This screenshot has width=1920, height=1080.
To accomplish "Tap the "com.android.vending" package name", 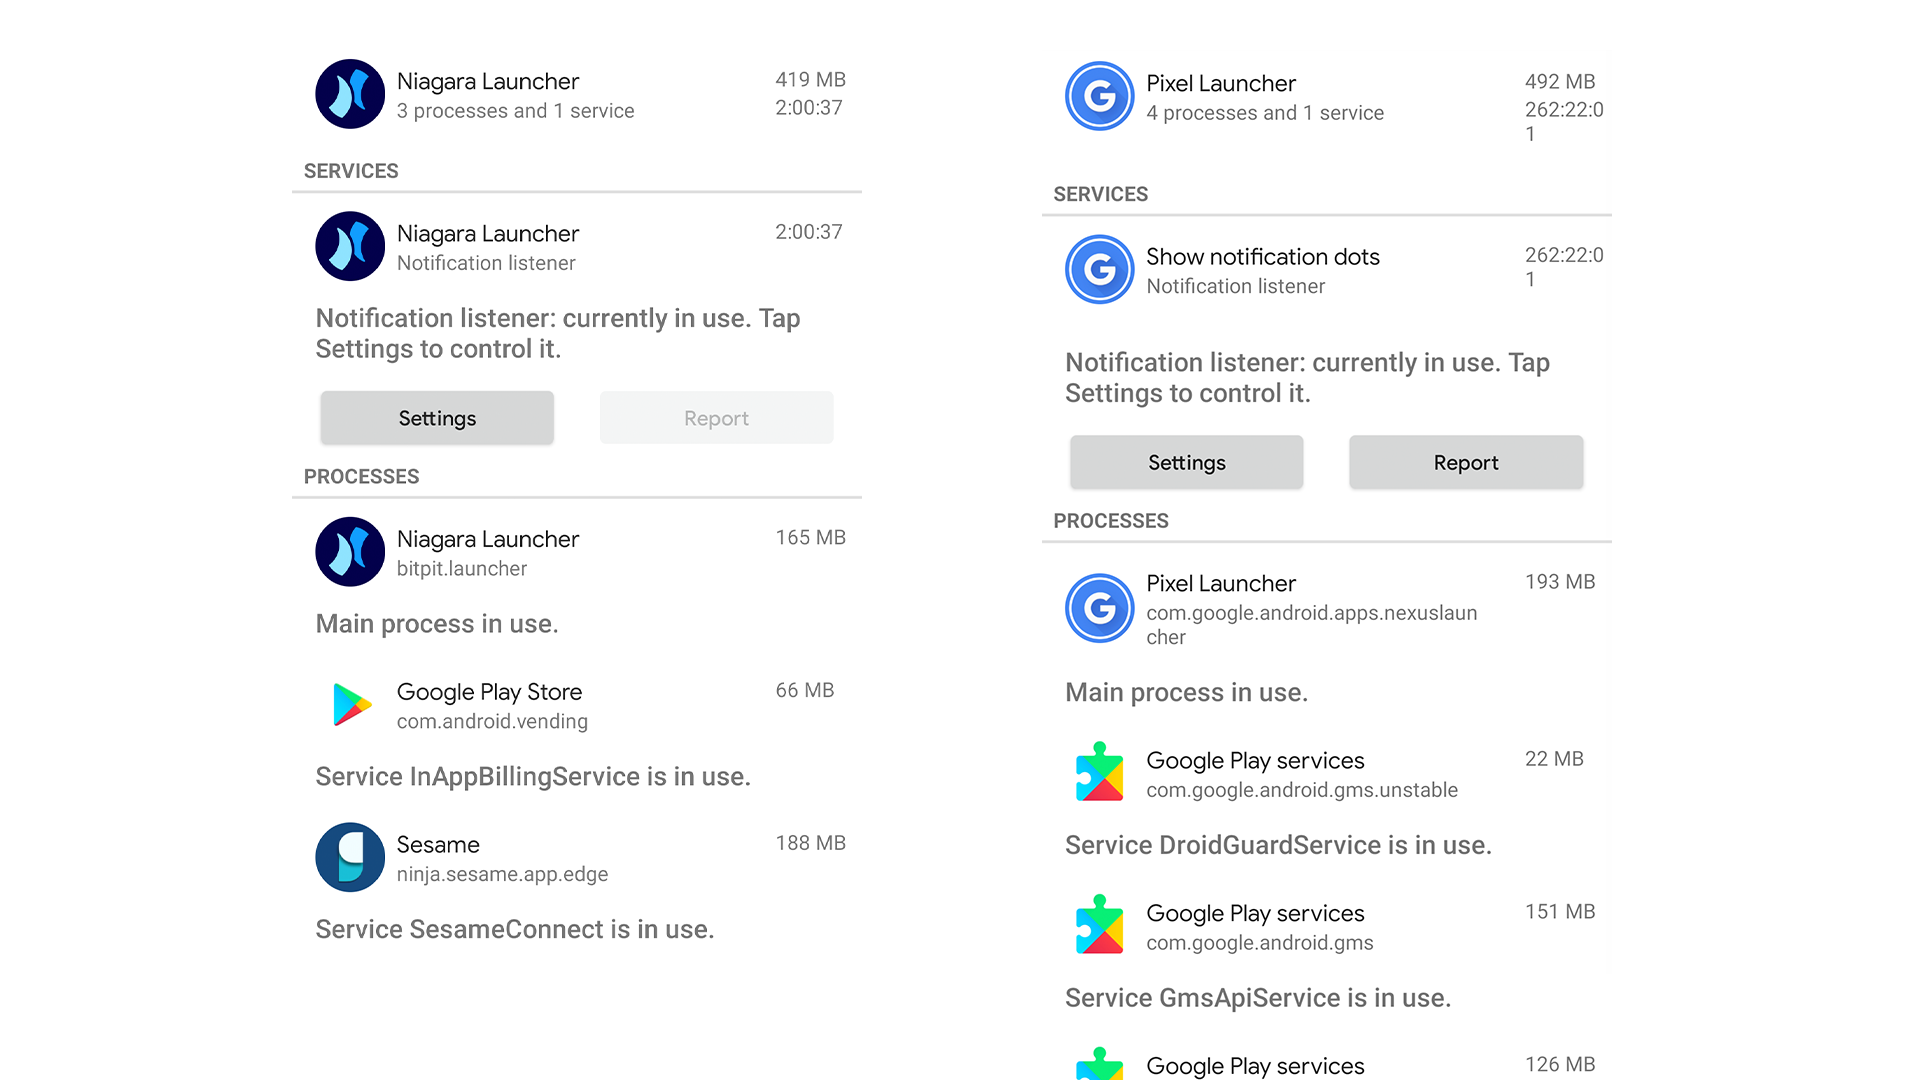I will [492, 722].
